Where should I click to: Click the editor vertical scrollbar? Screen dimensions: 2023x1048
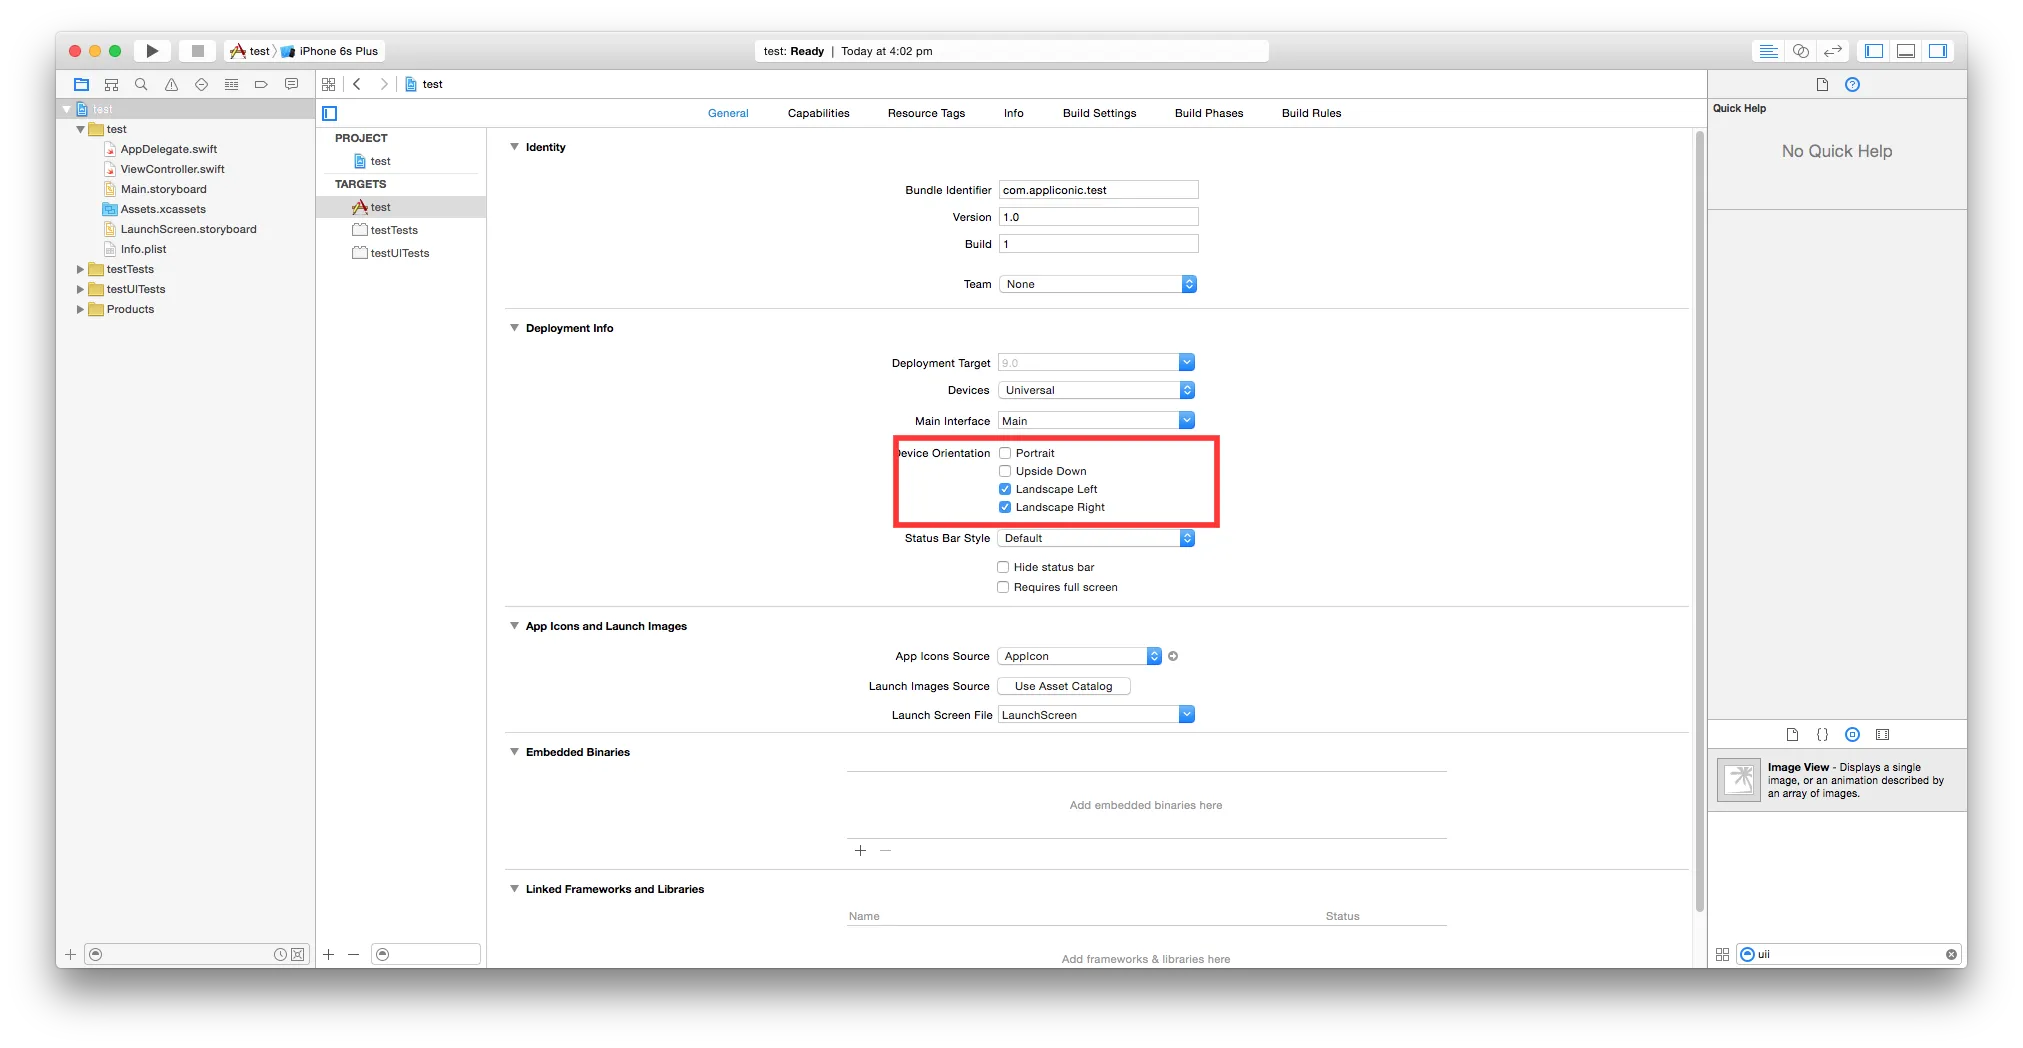pyautogui.click(x=1699, y=521)
